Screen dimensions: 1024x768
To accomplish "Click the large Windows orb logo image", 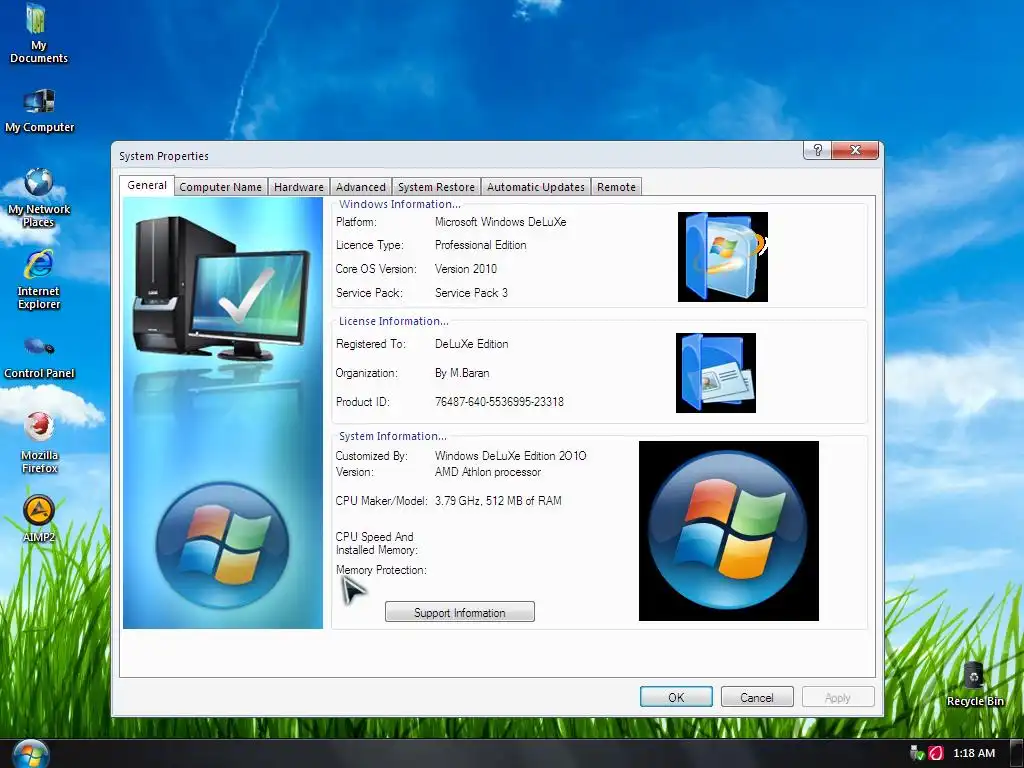I will (729, 531).
